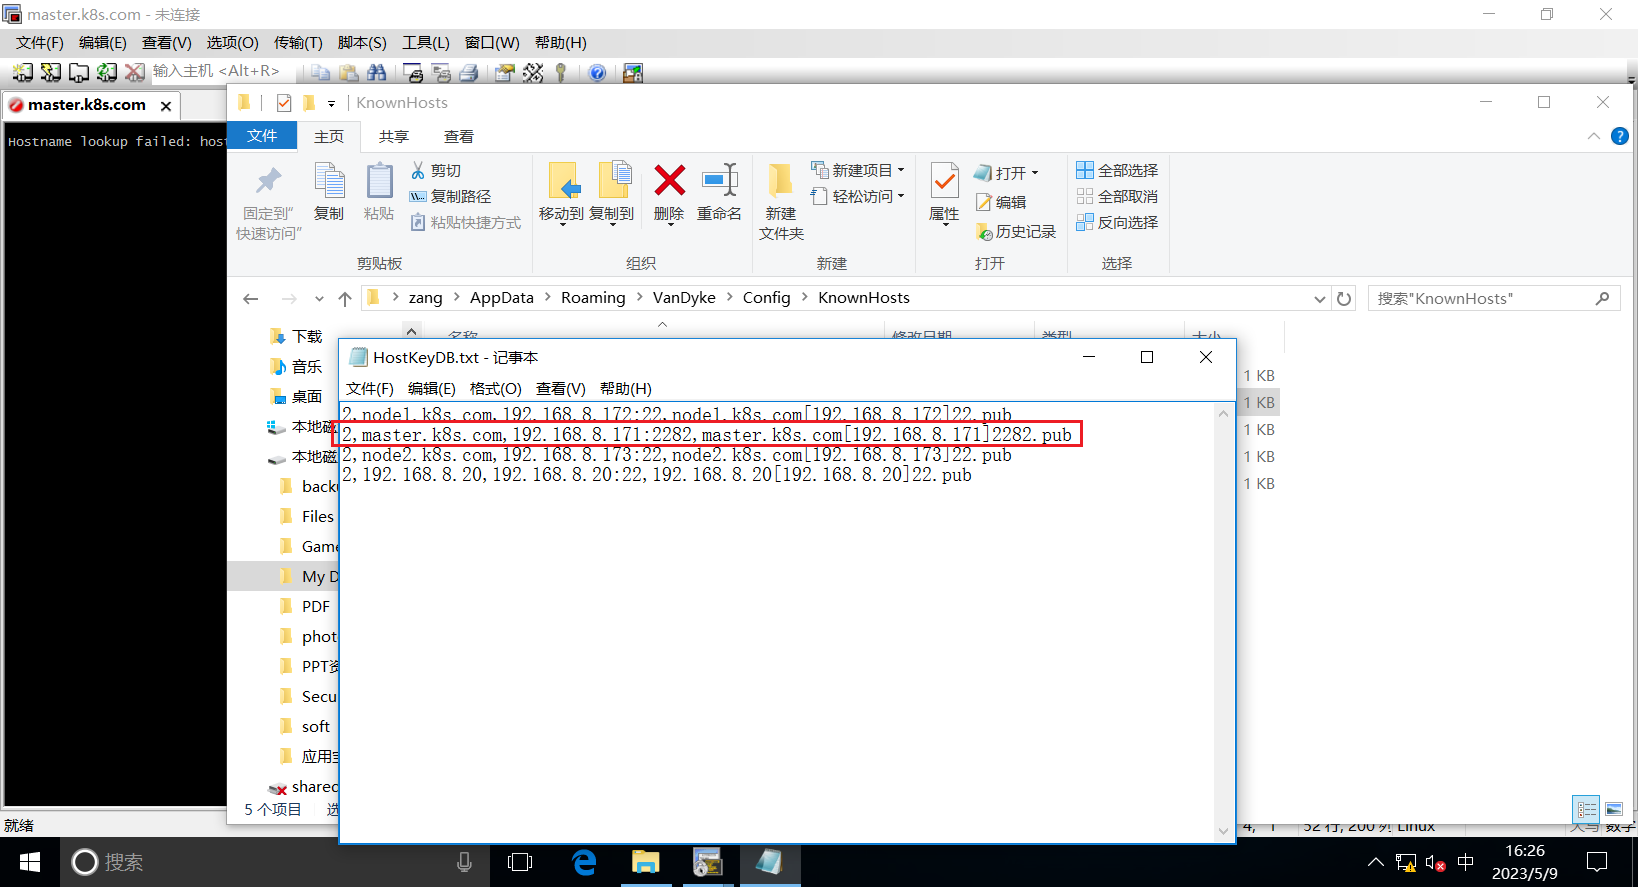This screenshot has height=887, width=1638.
Task: Click the checkmark properties icon in quick access toolbar
Action: pos(284,103)
